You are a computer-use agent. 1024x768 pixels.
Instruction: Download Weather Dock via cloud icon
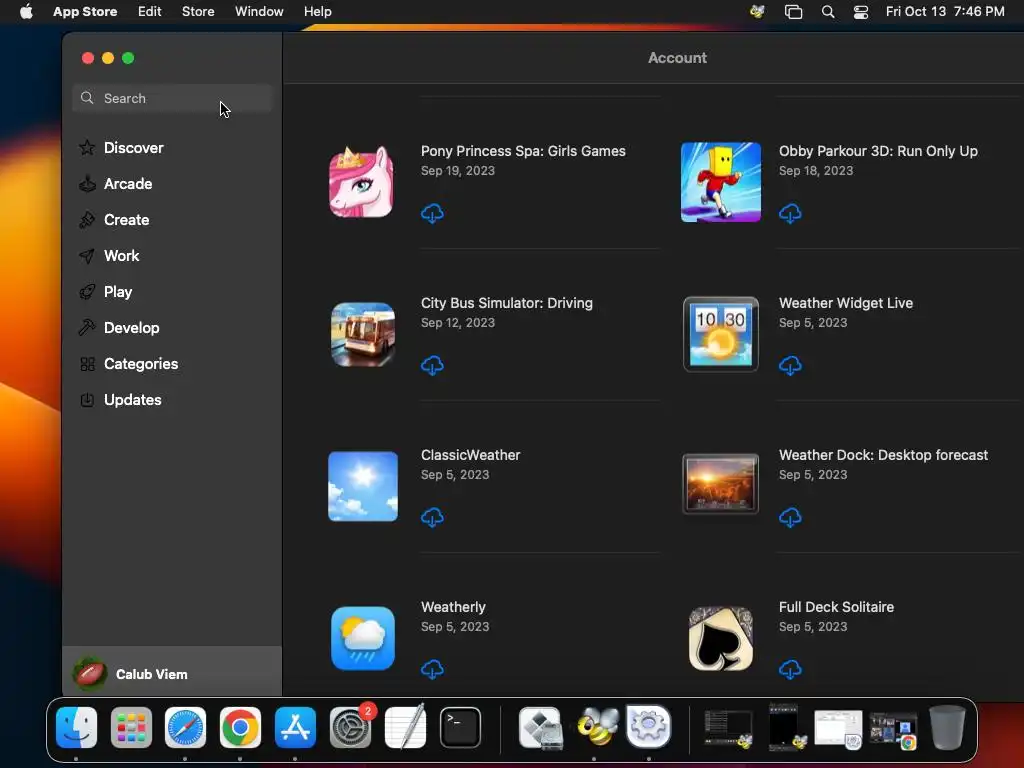pos(790,517)
